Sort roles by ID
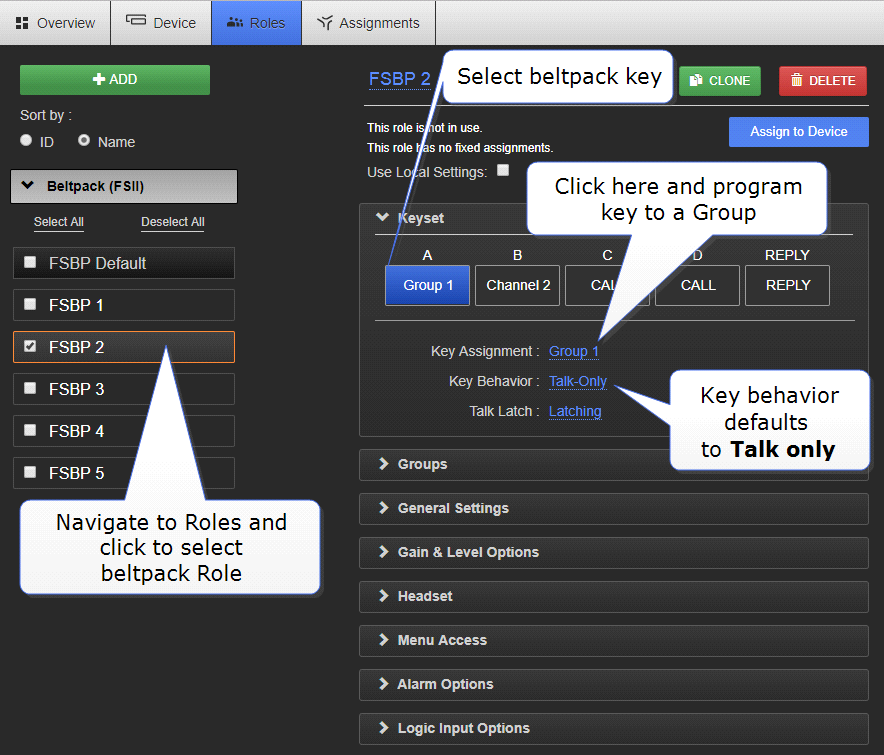Image resolution: width=884 pixels, height=755 pixels. pos(27,141)
